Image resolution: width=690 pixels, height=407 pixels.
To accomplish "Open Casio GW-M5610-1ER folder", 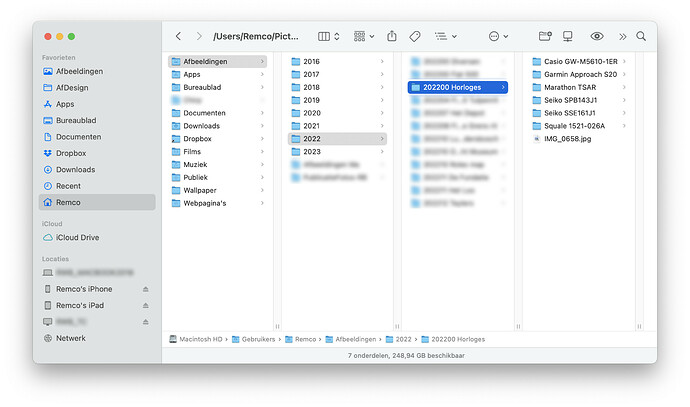I will tap(579, 62).
